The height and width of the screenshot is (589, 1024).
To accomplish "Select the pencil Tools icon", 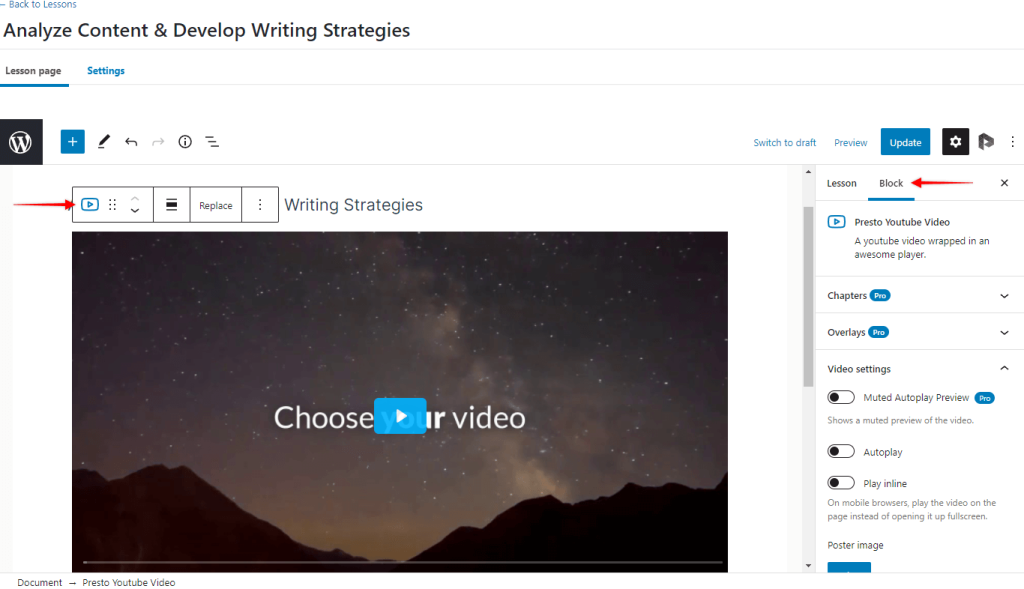I will click(x=104, y=142).
